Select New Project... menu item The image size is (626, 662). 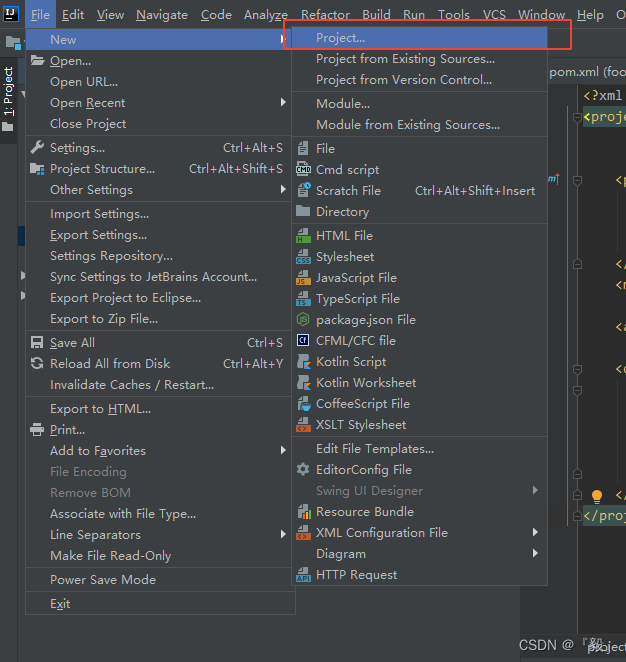coord(420,38)
